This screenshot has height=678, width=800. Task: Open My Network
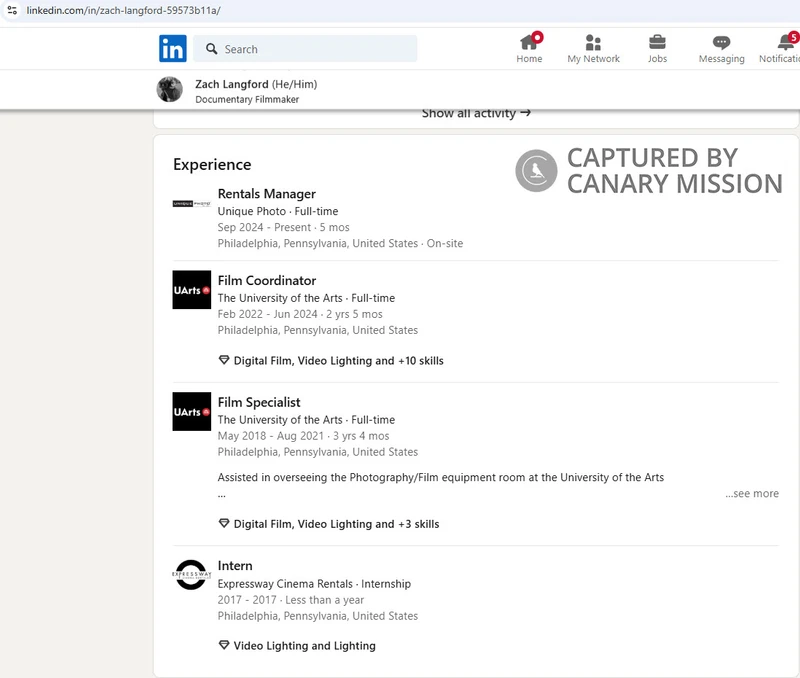click(593, 48)
